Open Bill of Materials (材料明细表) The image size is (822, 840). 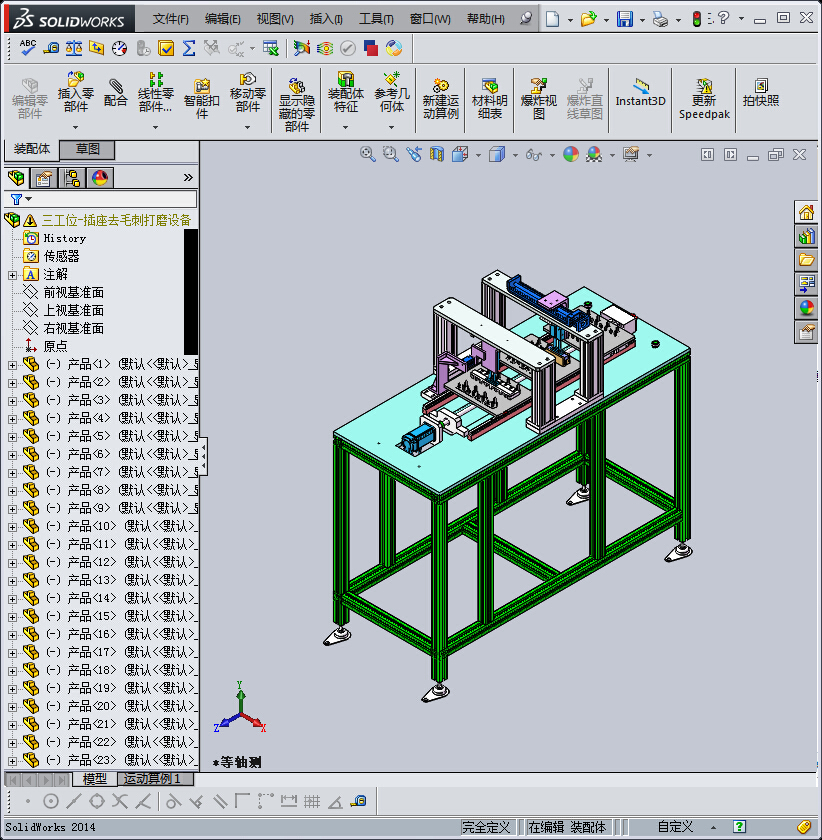(489, 99)
